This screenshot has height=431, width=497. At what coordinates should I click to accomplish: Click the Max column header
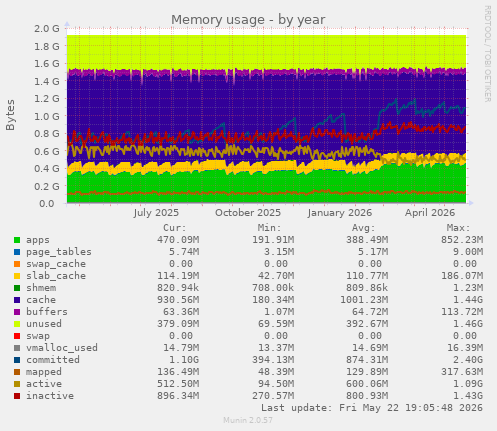(458, 228)
